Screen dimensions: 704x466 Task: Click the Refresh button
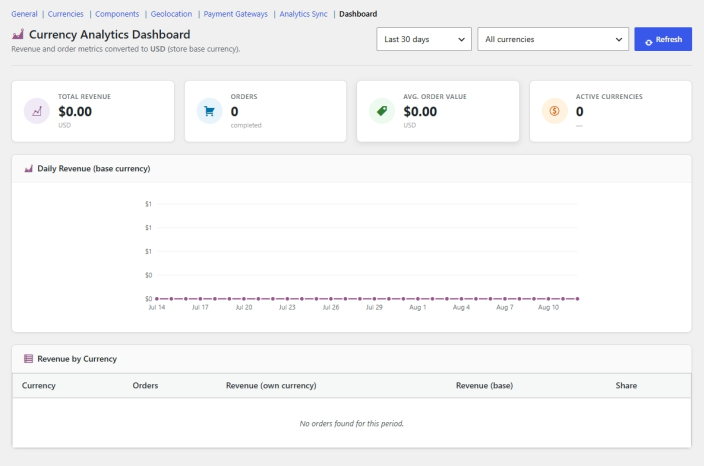click(663, 39)
